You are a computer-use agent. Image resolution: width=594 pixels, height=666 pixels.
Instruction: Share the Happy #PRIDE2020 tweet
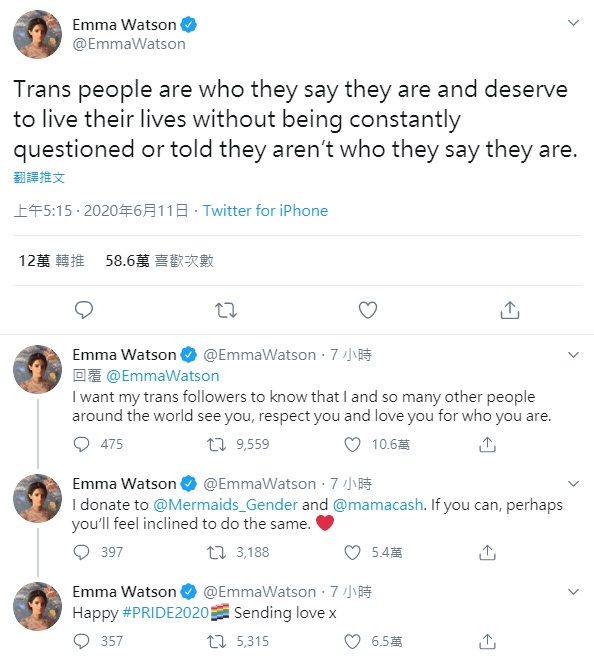click(487, 641)
